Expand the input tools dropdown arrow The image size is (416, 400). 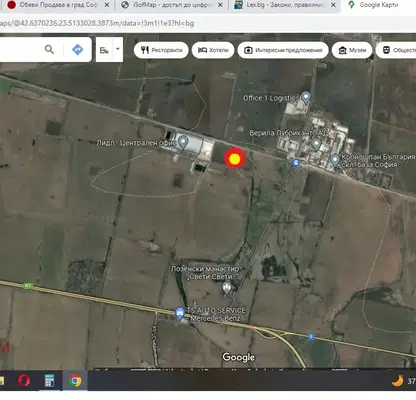pyautogui.click(x=118, y=49)
